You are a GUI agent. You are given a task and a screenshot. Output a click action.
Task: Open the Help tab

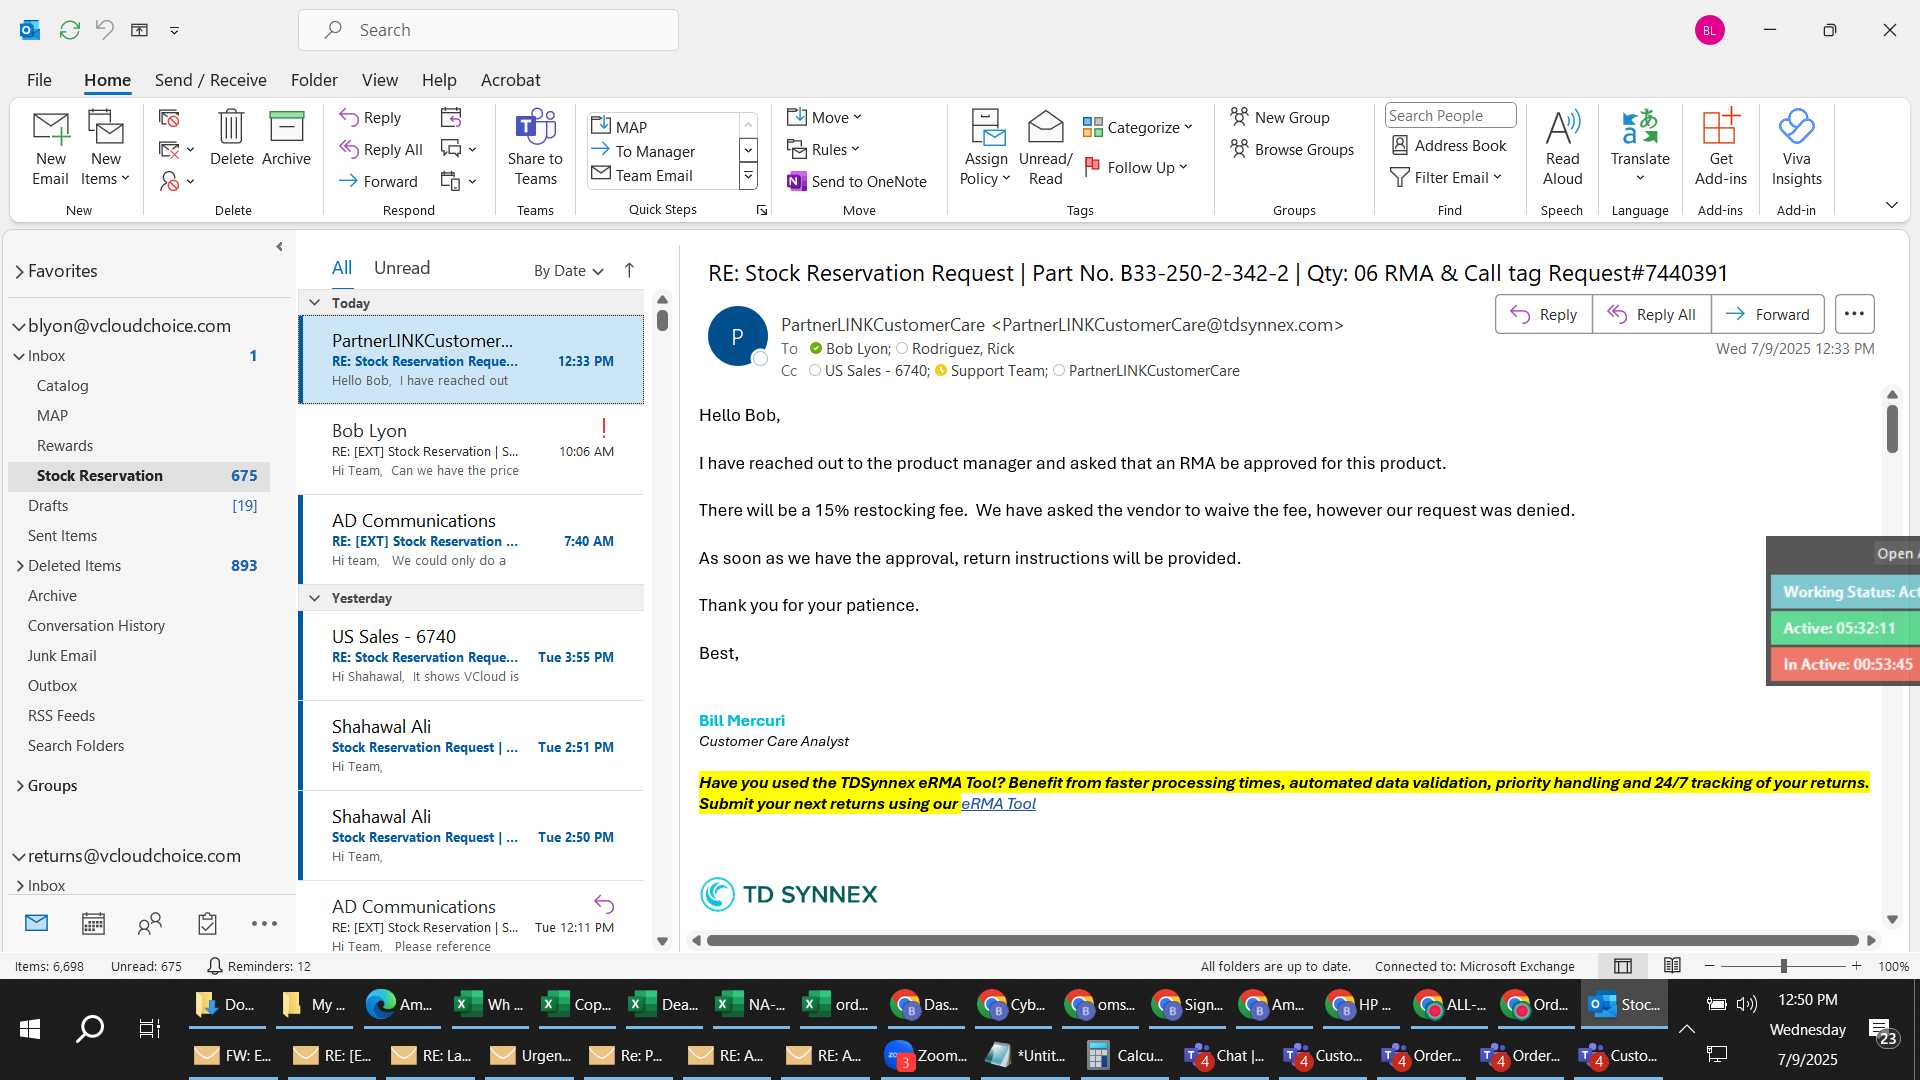(x=439, y=80)
